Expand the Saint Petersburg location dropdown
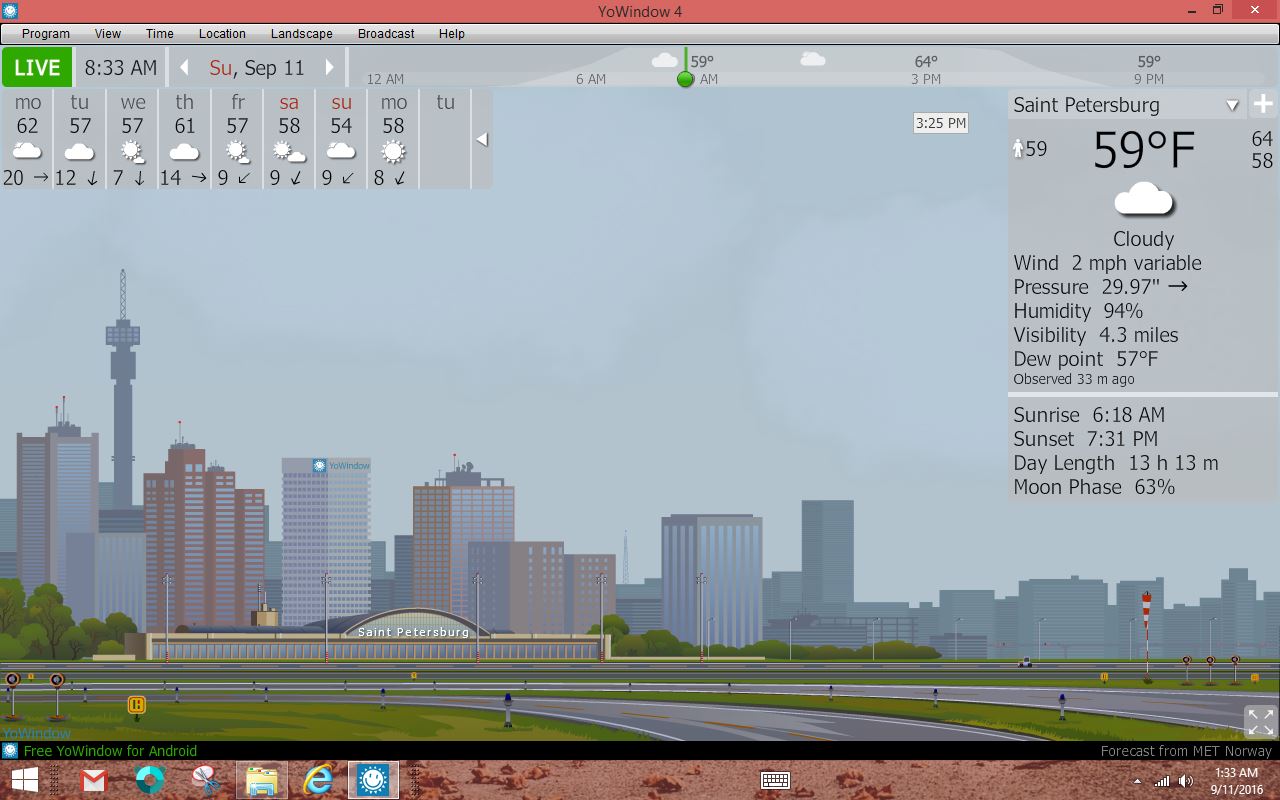Screen dimensions: 1280x800 1232,105
